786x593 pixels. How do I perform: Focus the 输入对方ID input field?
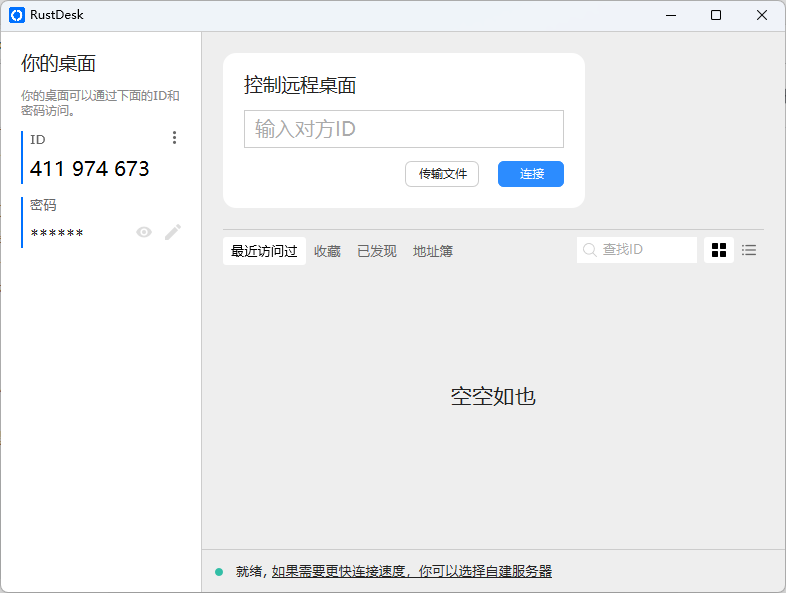[404, 129]
